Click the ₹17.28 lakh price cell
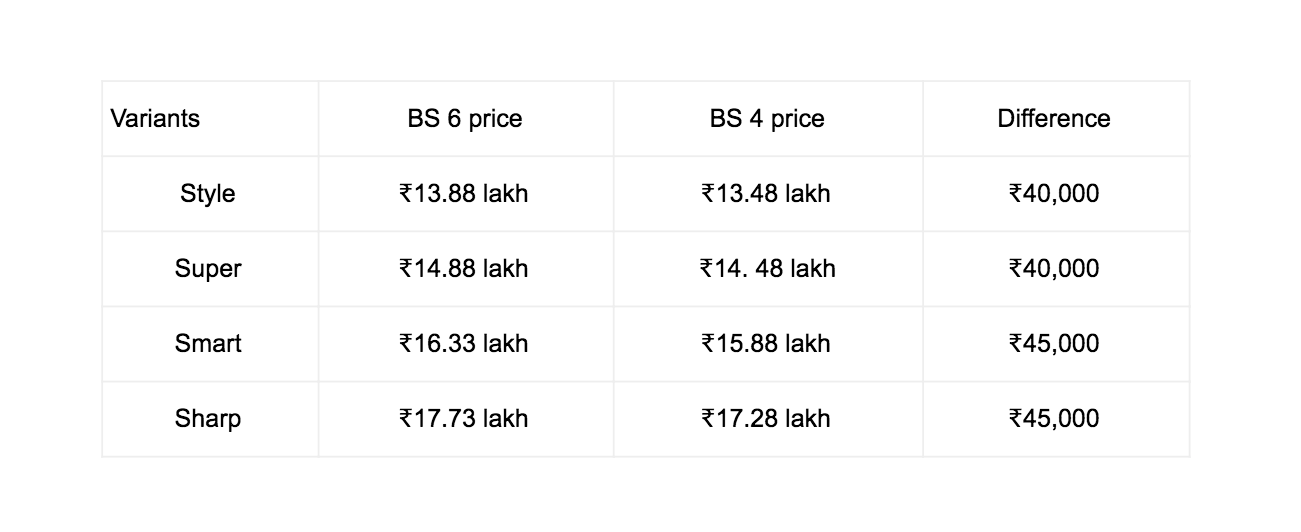 click(x=766, y=418)
